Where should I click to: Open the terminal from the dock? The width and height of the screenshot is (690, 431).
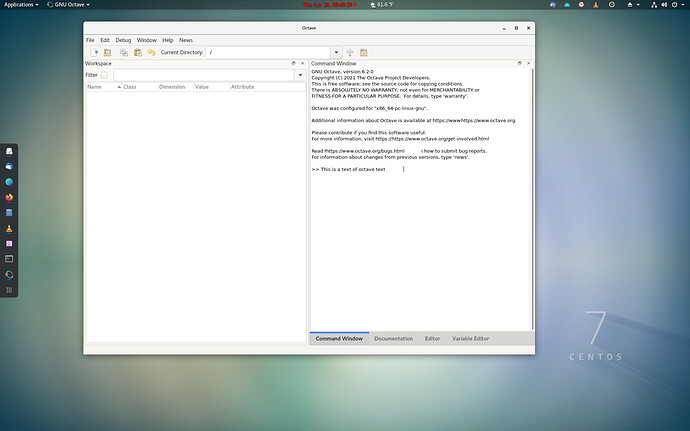9,259
